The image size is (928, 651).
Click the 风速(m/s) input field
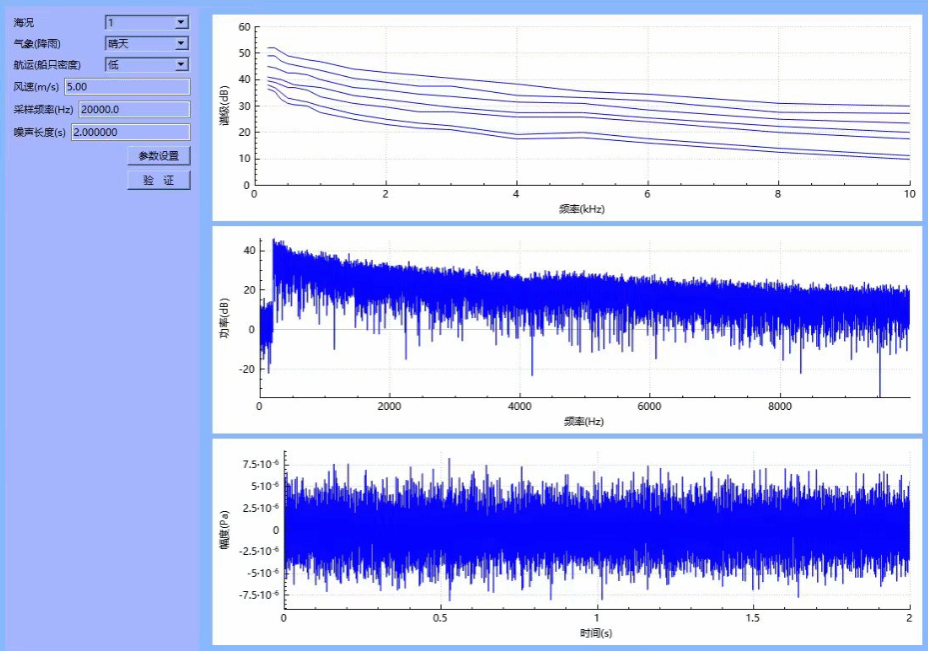click(127, 87)
